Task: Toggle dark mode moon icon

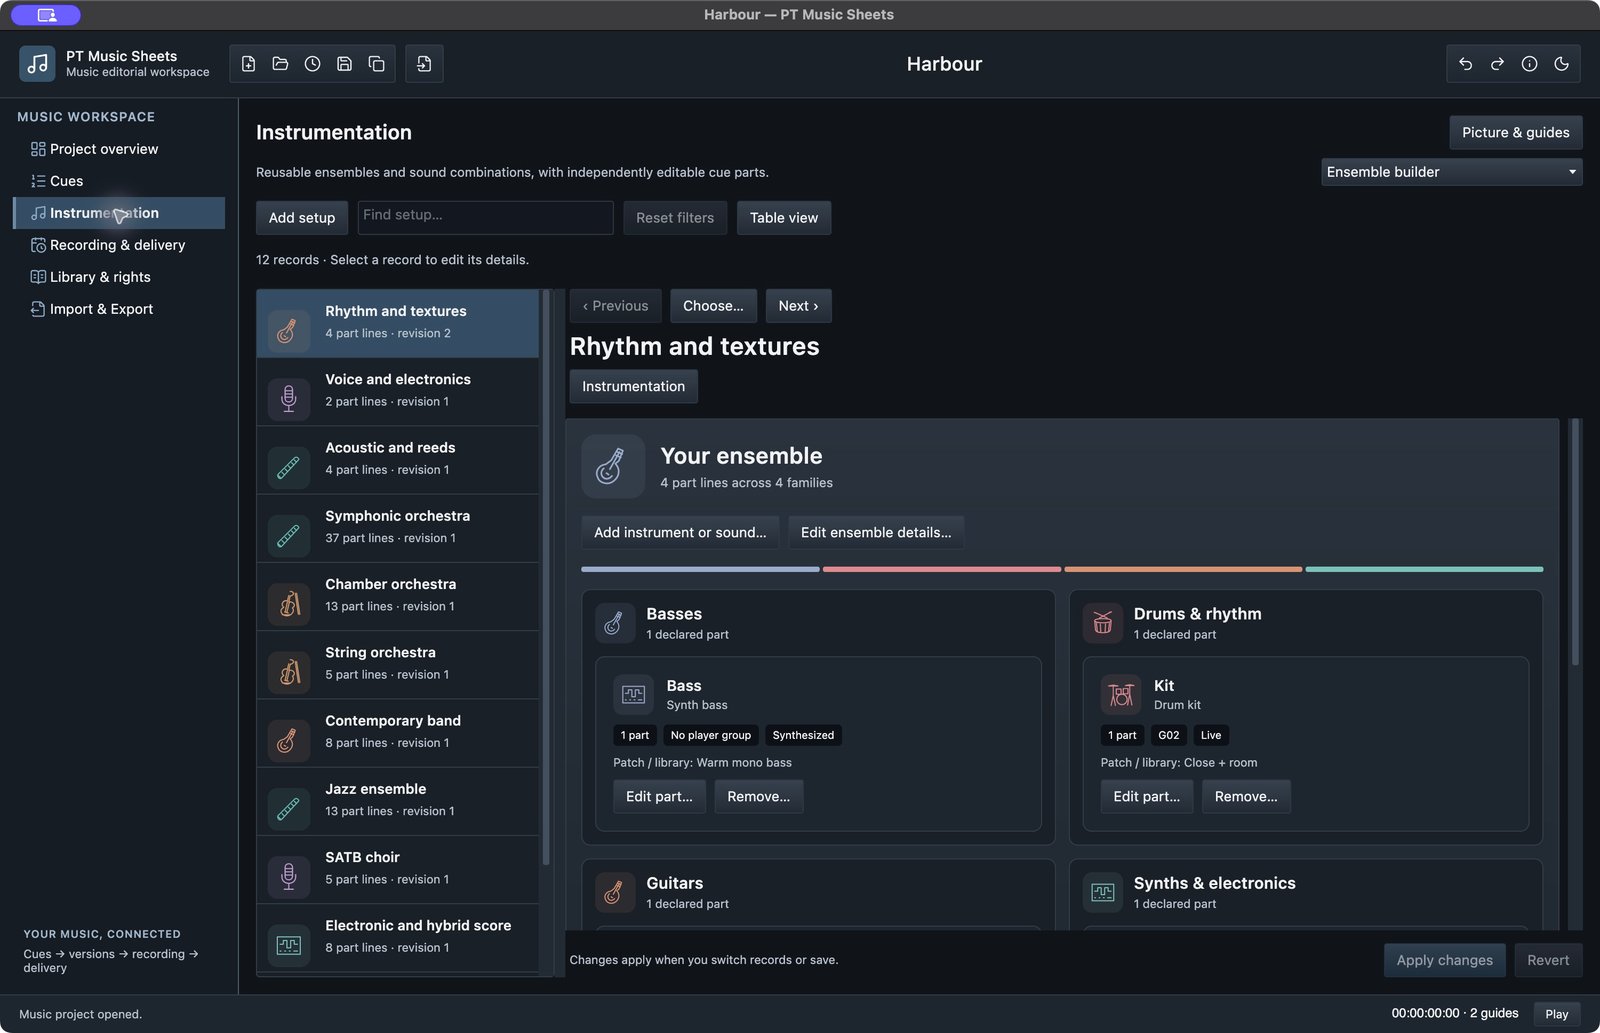Action: [x=1562, y=64]
